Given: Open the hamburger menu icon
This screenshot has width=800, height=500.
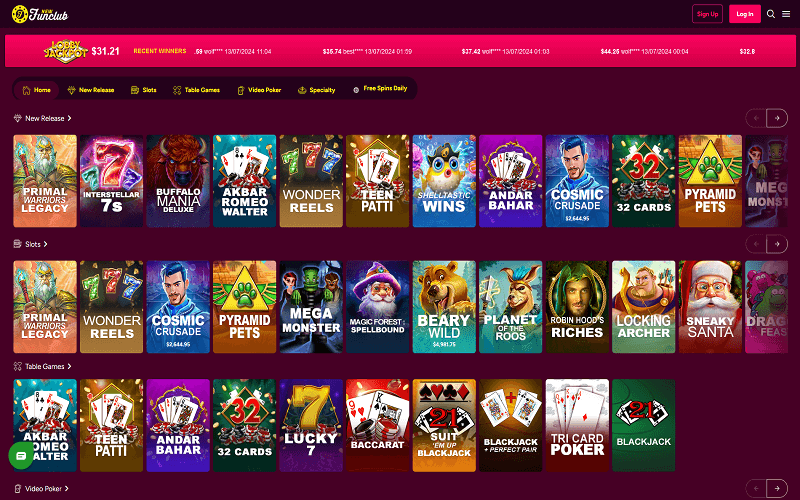Looking at the screenshot, I should point(786,14).
